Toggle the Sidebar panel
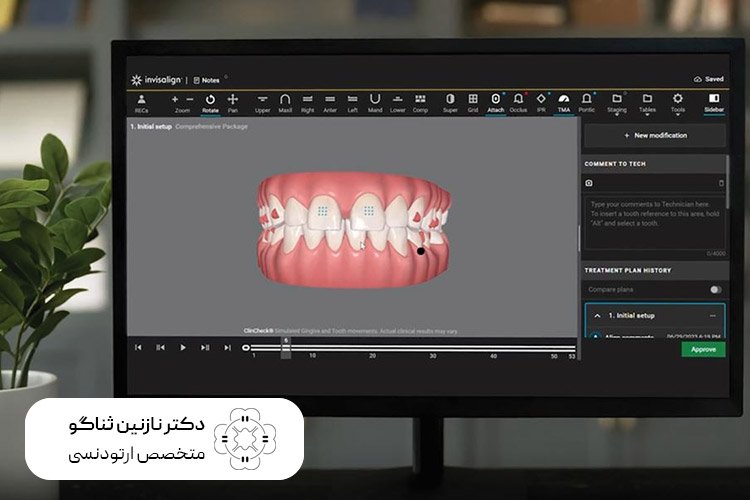Screen dimensions: 750x500 714,103
